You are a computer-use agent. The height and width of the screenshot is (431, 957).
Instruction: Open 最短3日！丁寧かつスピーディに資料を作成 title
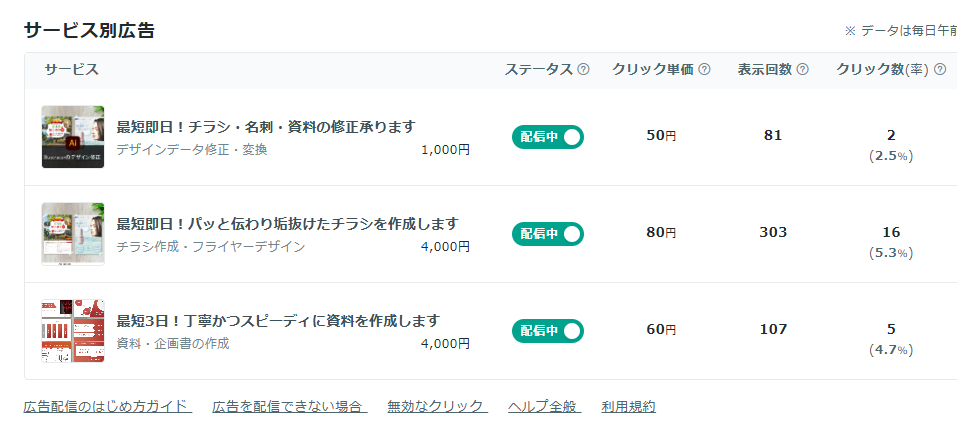point(278,321)
